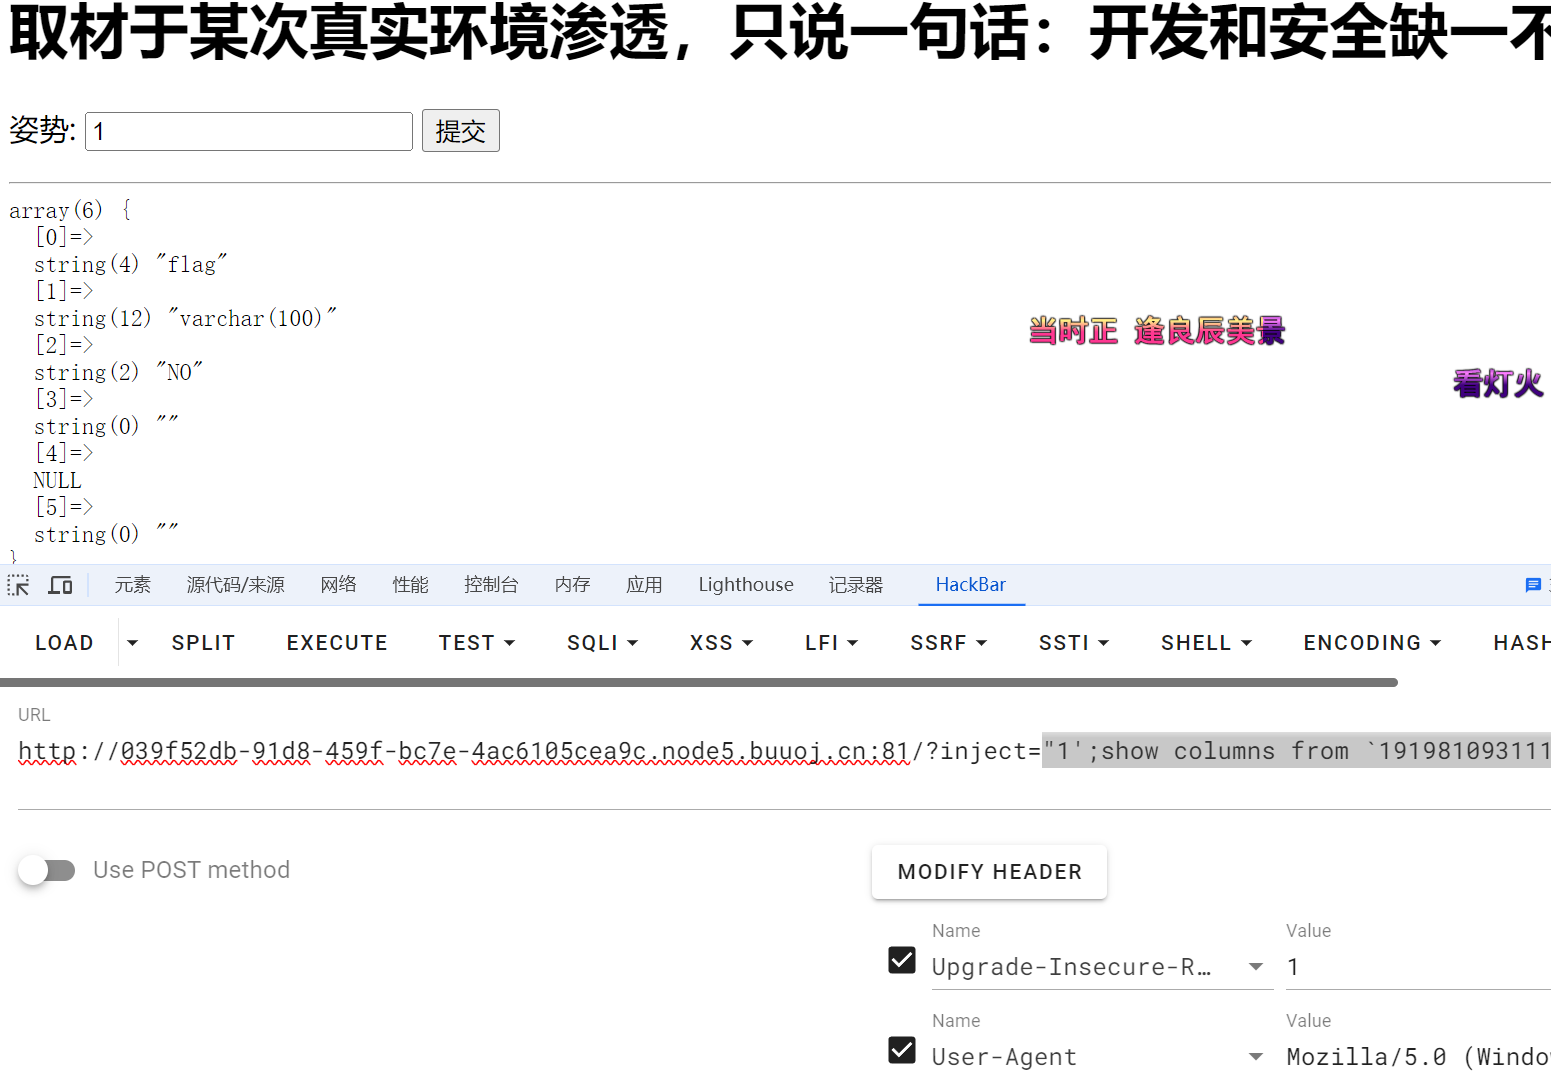Uncheck the User-Agent header checkbox
This screenshot has height=1077, width=1551.
pyautogui.click(x=901, y=1050)
